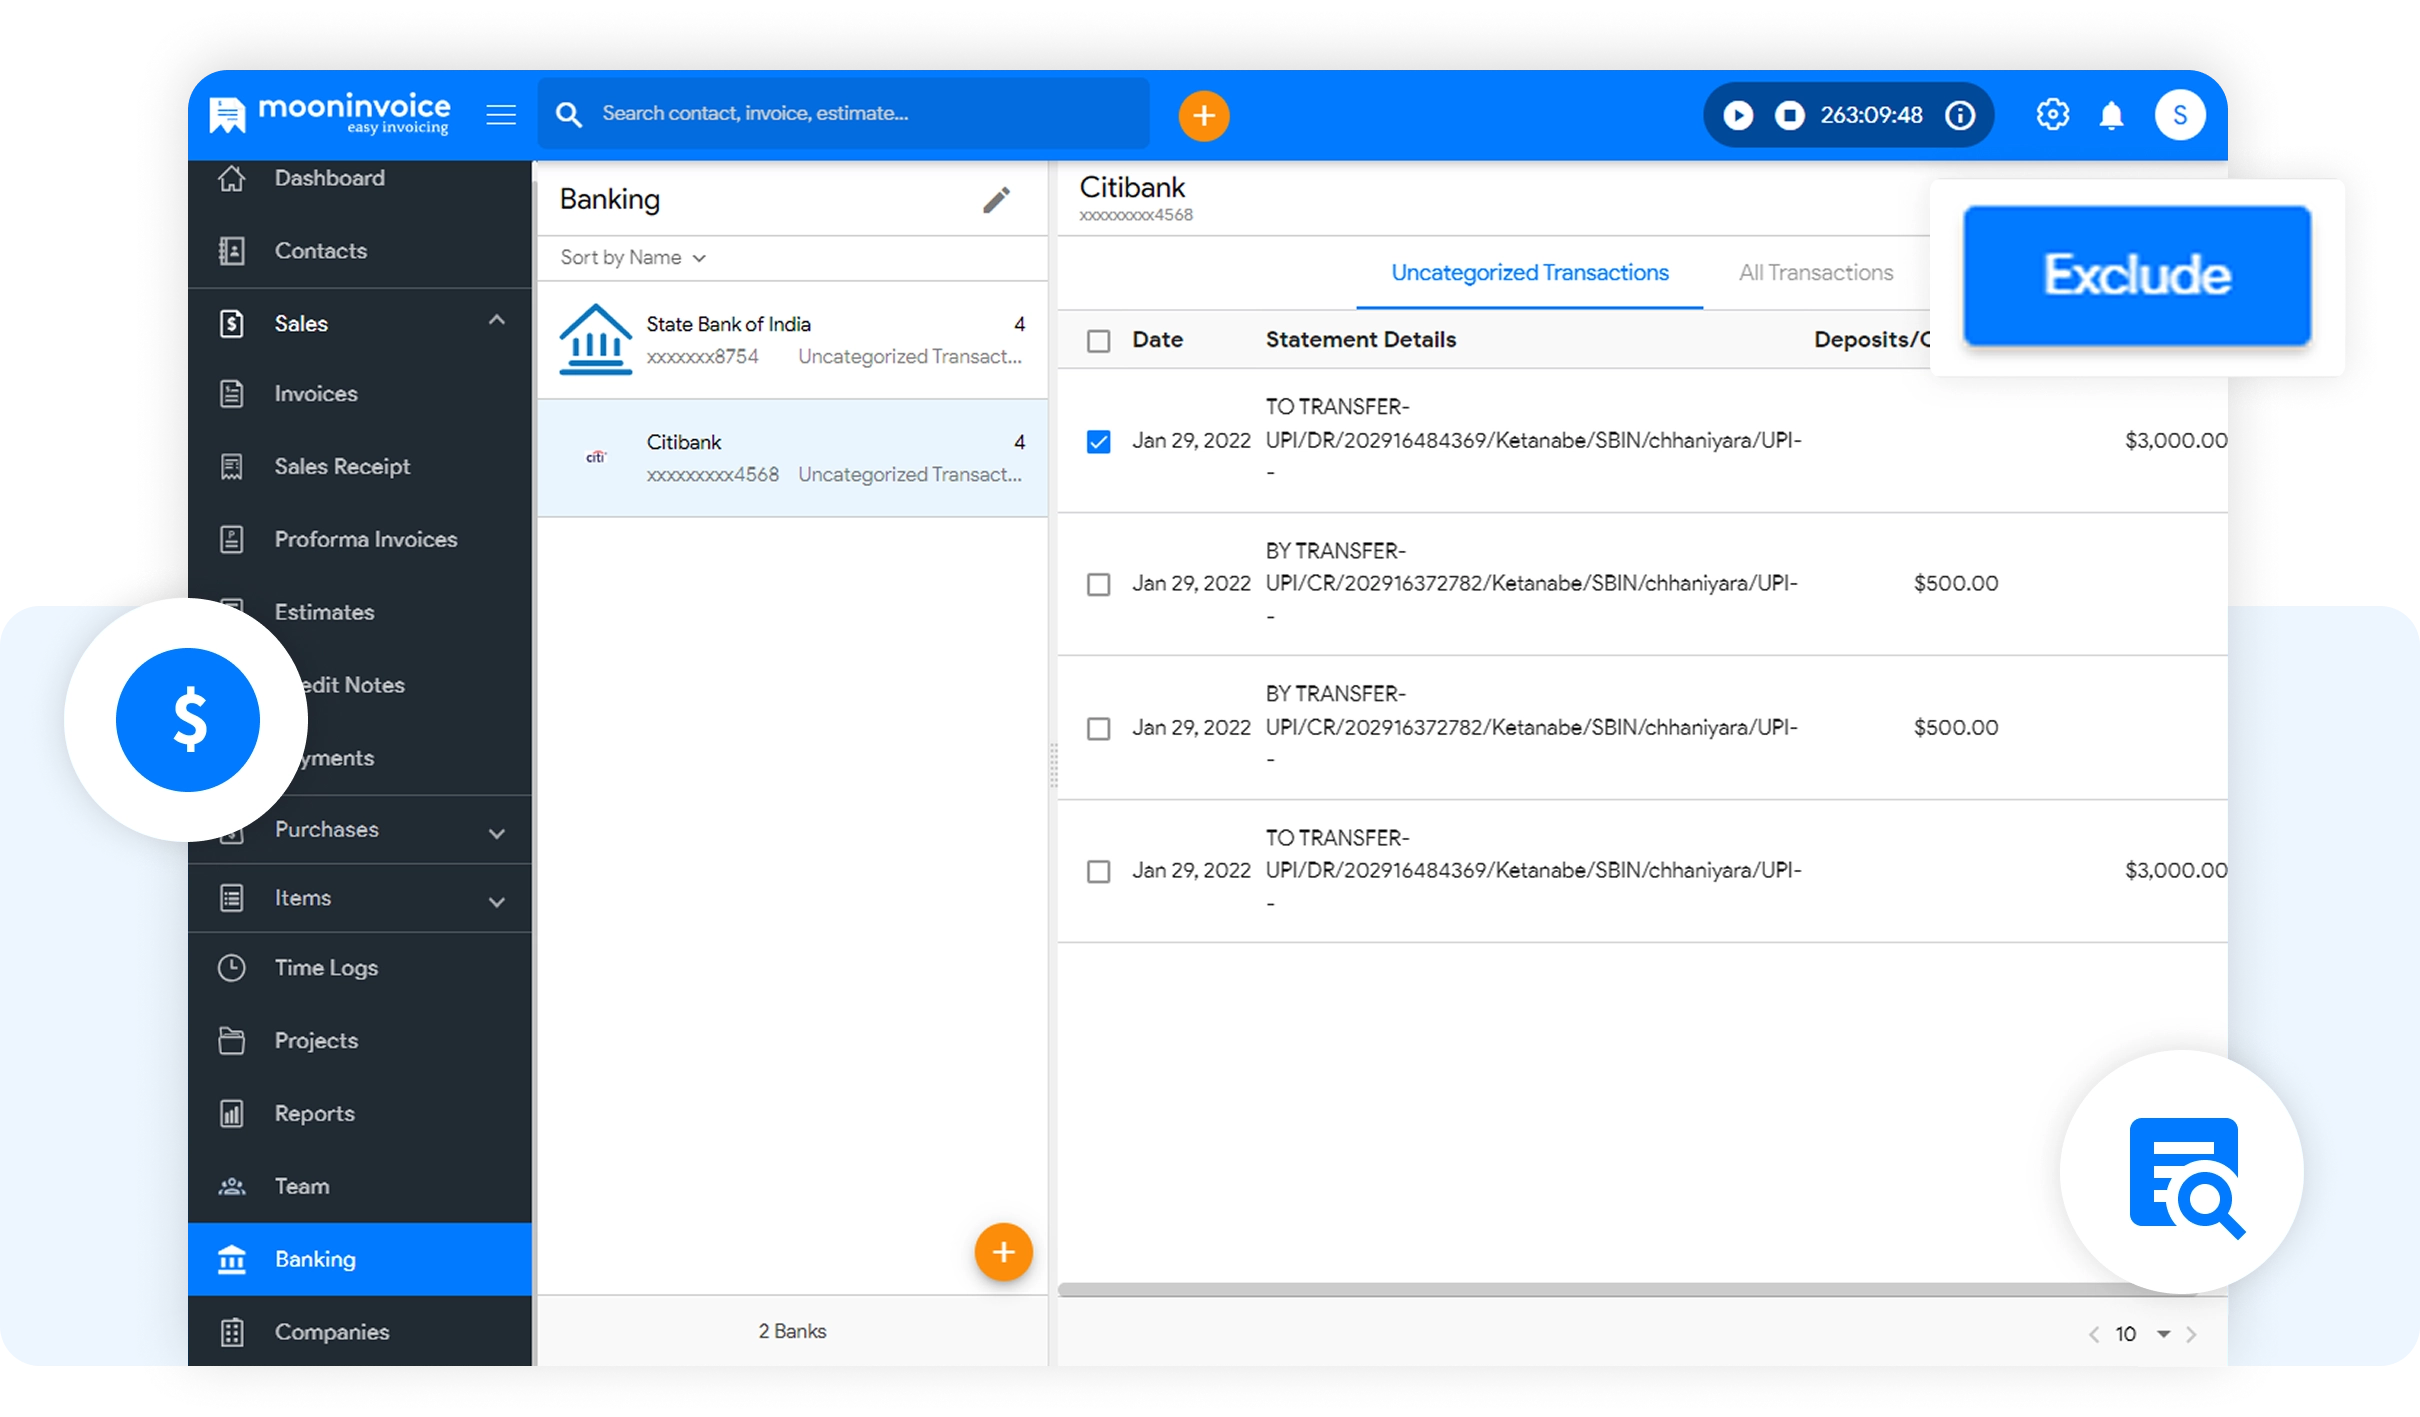This screenshot has width=2420, height=1417.
Task: Uncheck the first $3,000.00 transaction checkbox
Action: click(x=1098, y=441)
